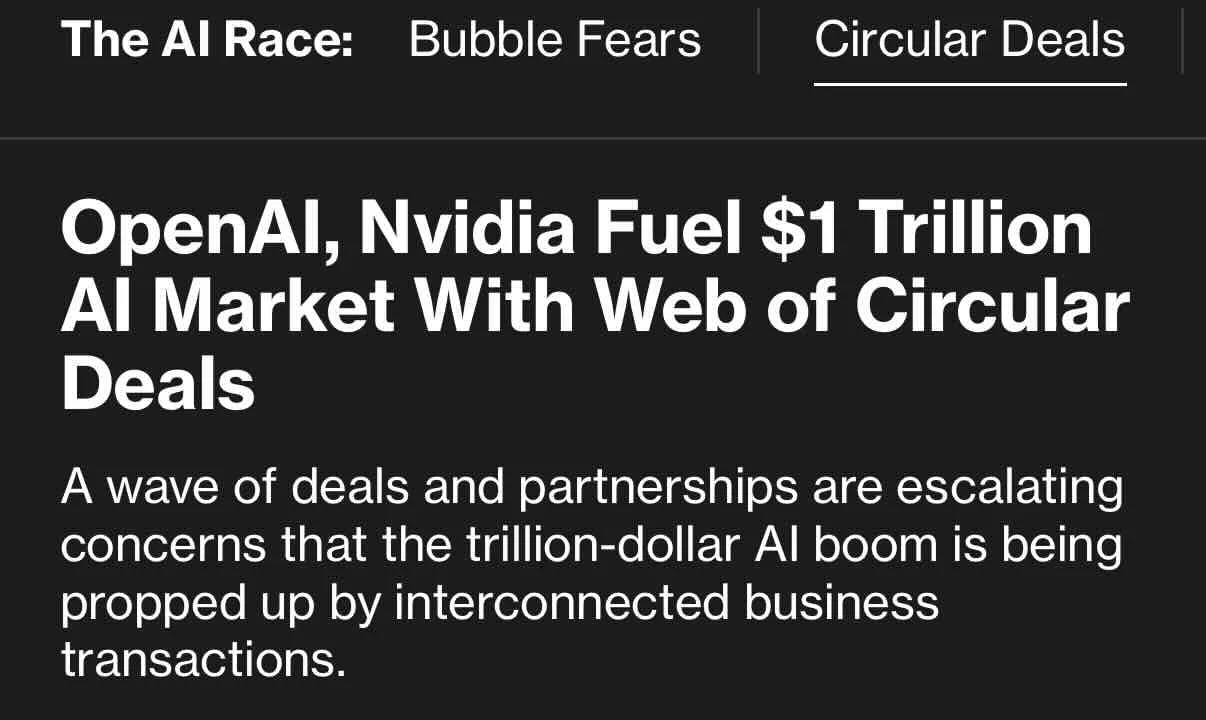Click the underline beneath Circular Deals tab
Screen dimensions: 1206x720
[x=970, y=84]
